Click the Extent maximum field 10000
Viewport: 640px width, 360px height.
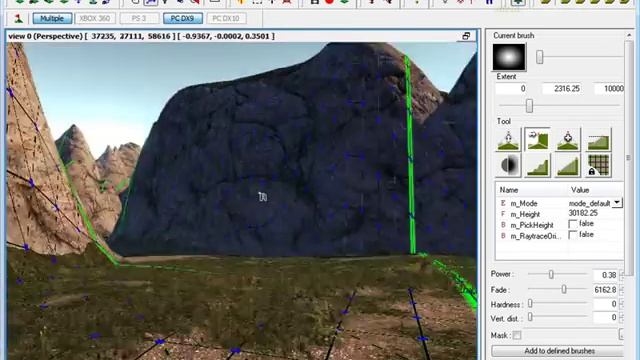[x=609, y=89]
